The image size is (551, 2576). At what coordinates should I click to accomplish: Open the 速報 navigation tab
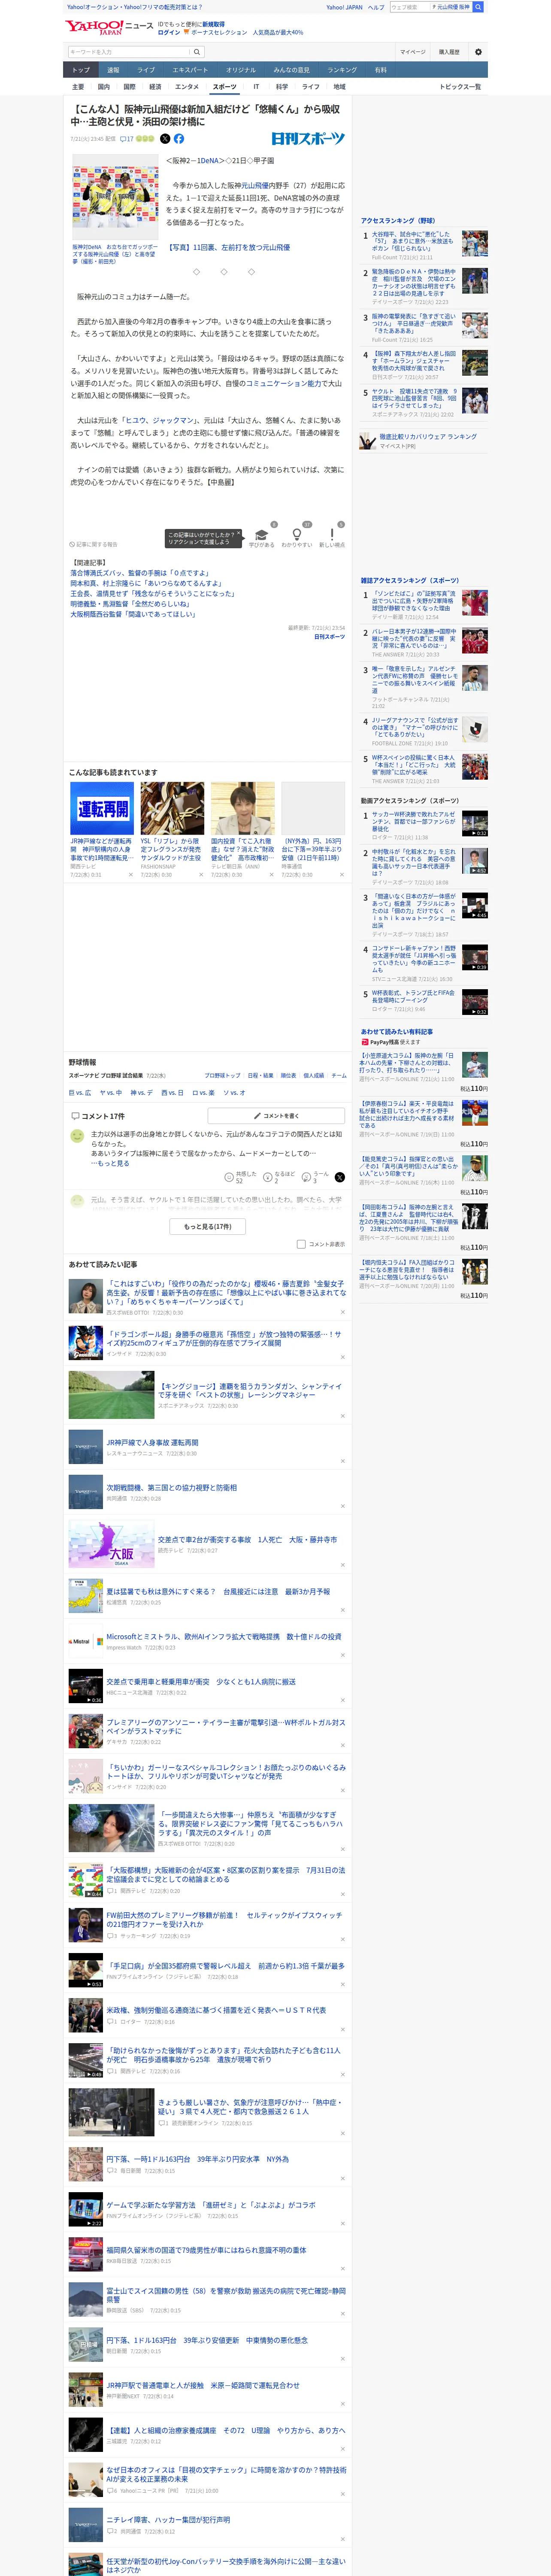tap(113, 70)
